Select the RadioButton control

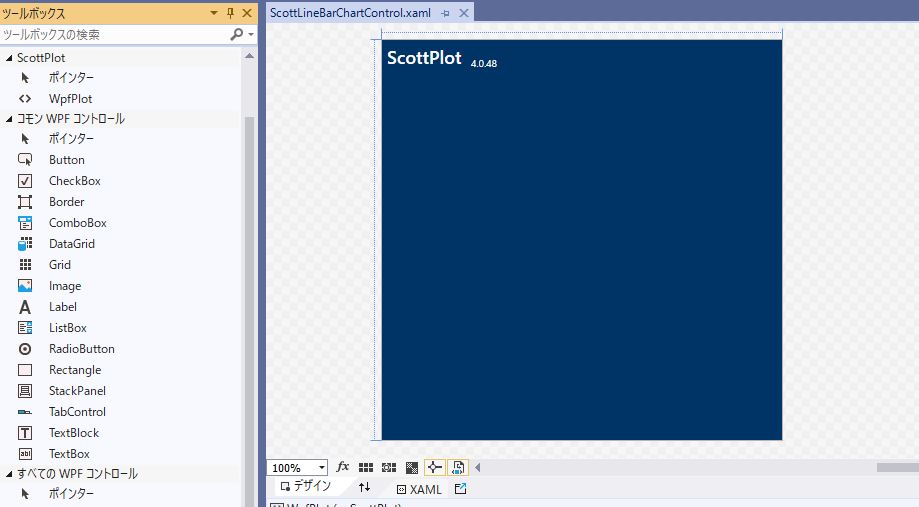81,349
